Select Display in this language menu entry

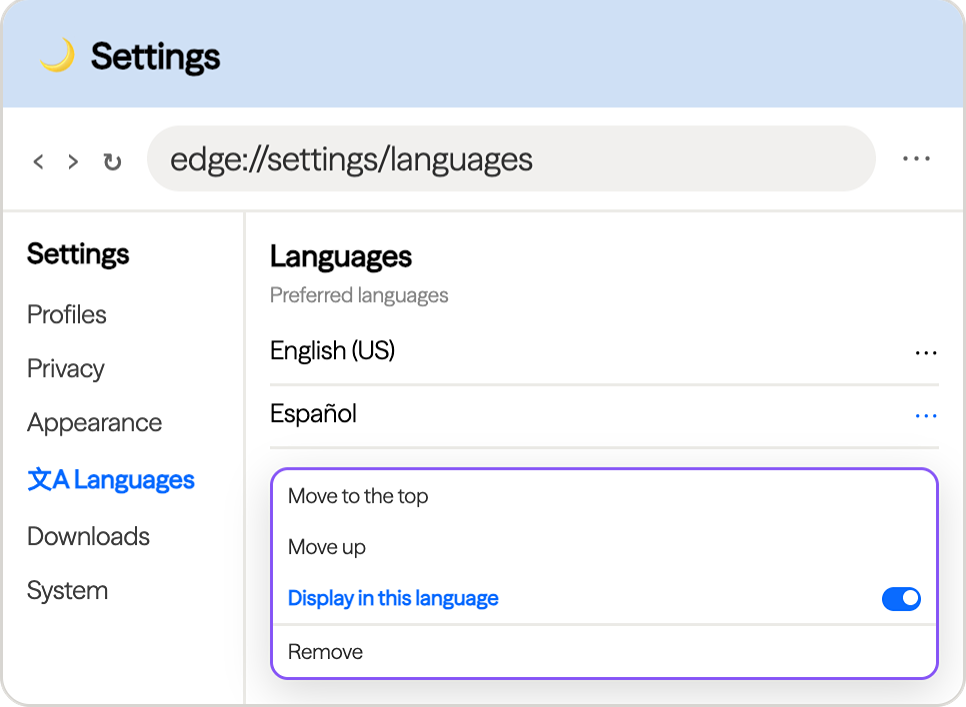[604, 598]
